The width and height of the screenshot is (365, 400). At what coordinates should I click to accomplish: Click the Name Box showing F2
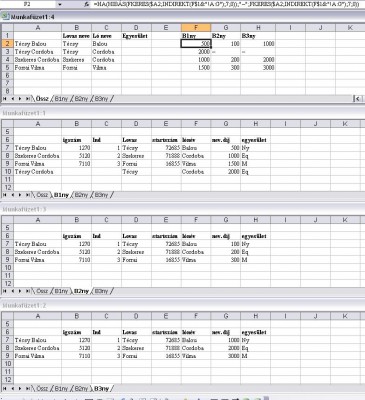28,4
